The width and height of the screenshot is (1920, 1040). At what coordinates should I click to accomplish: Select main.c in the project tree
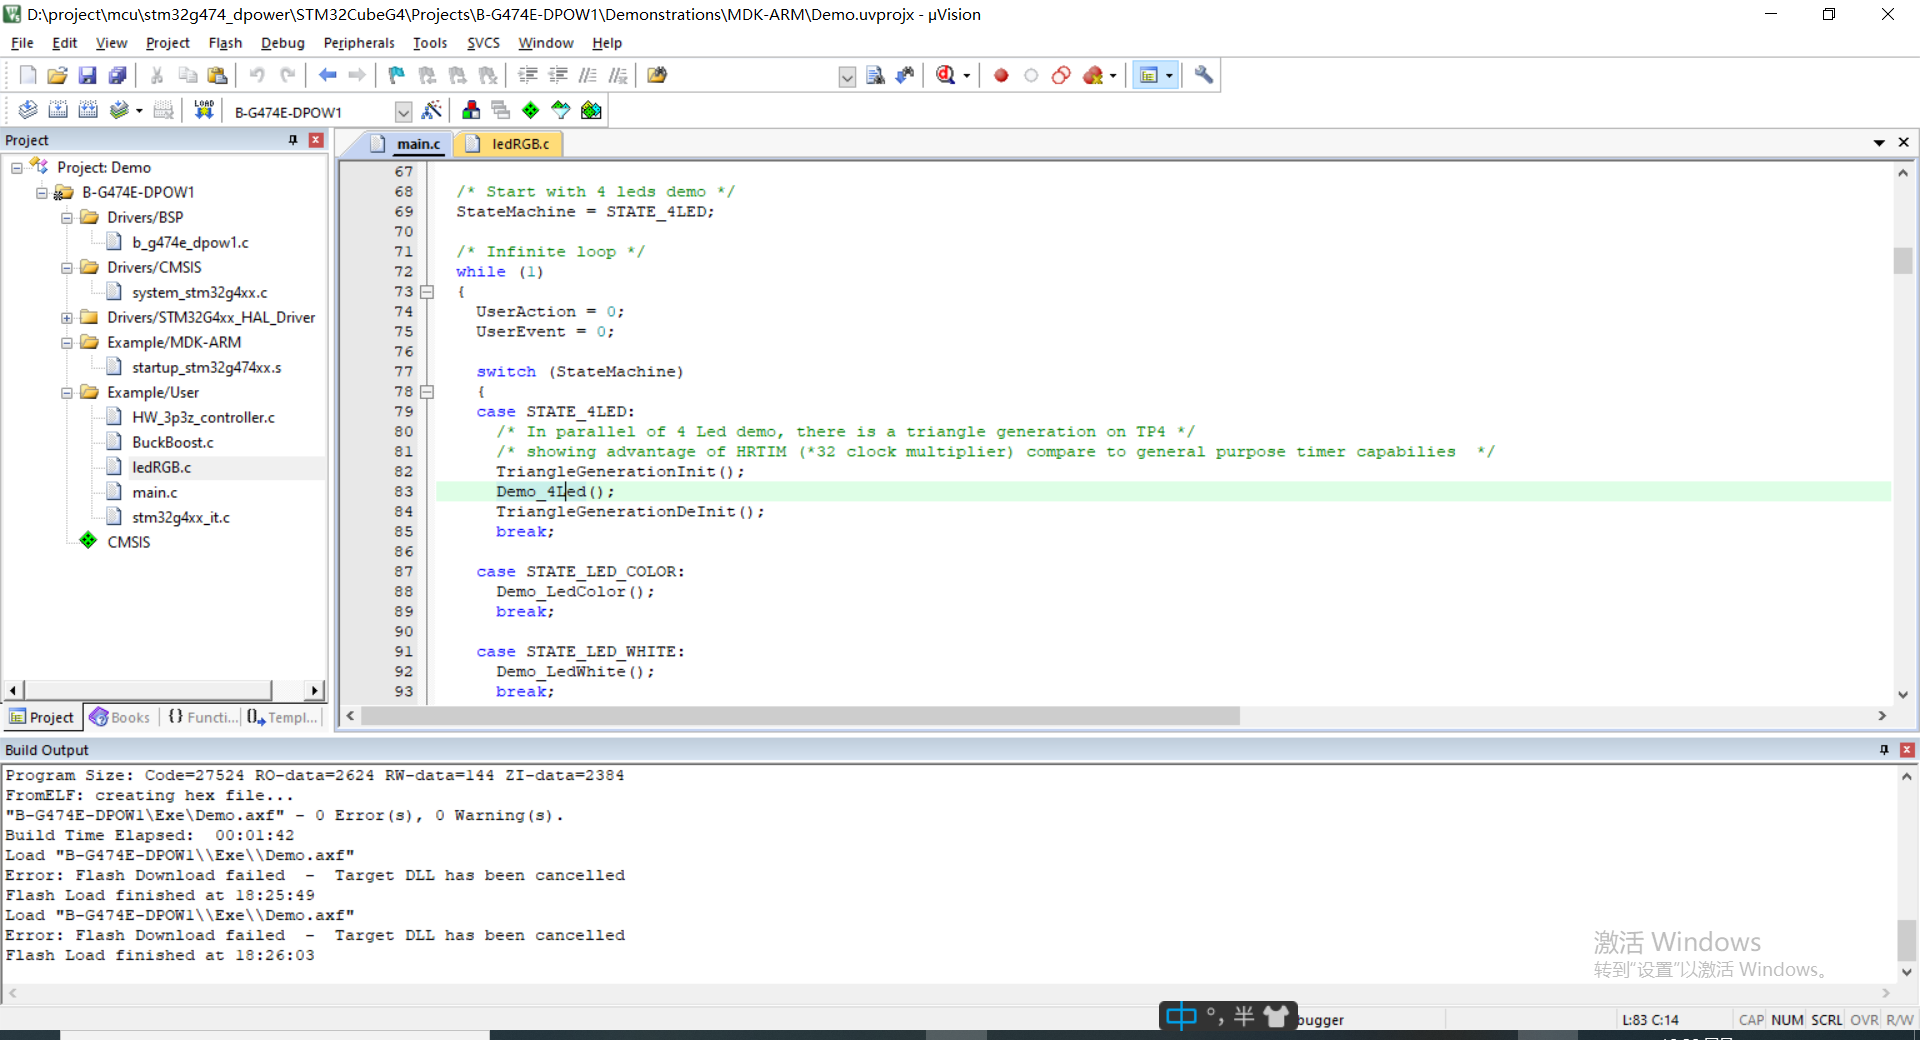click(x=155, y=492)
